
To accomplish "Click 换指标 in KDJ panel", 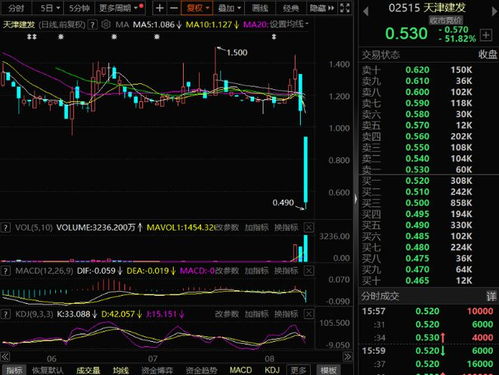I will [286, 314].
